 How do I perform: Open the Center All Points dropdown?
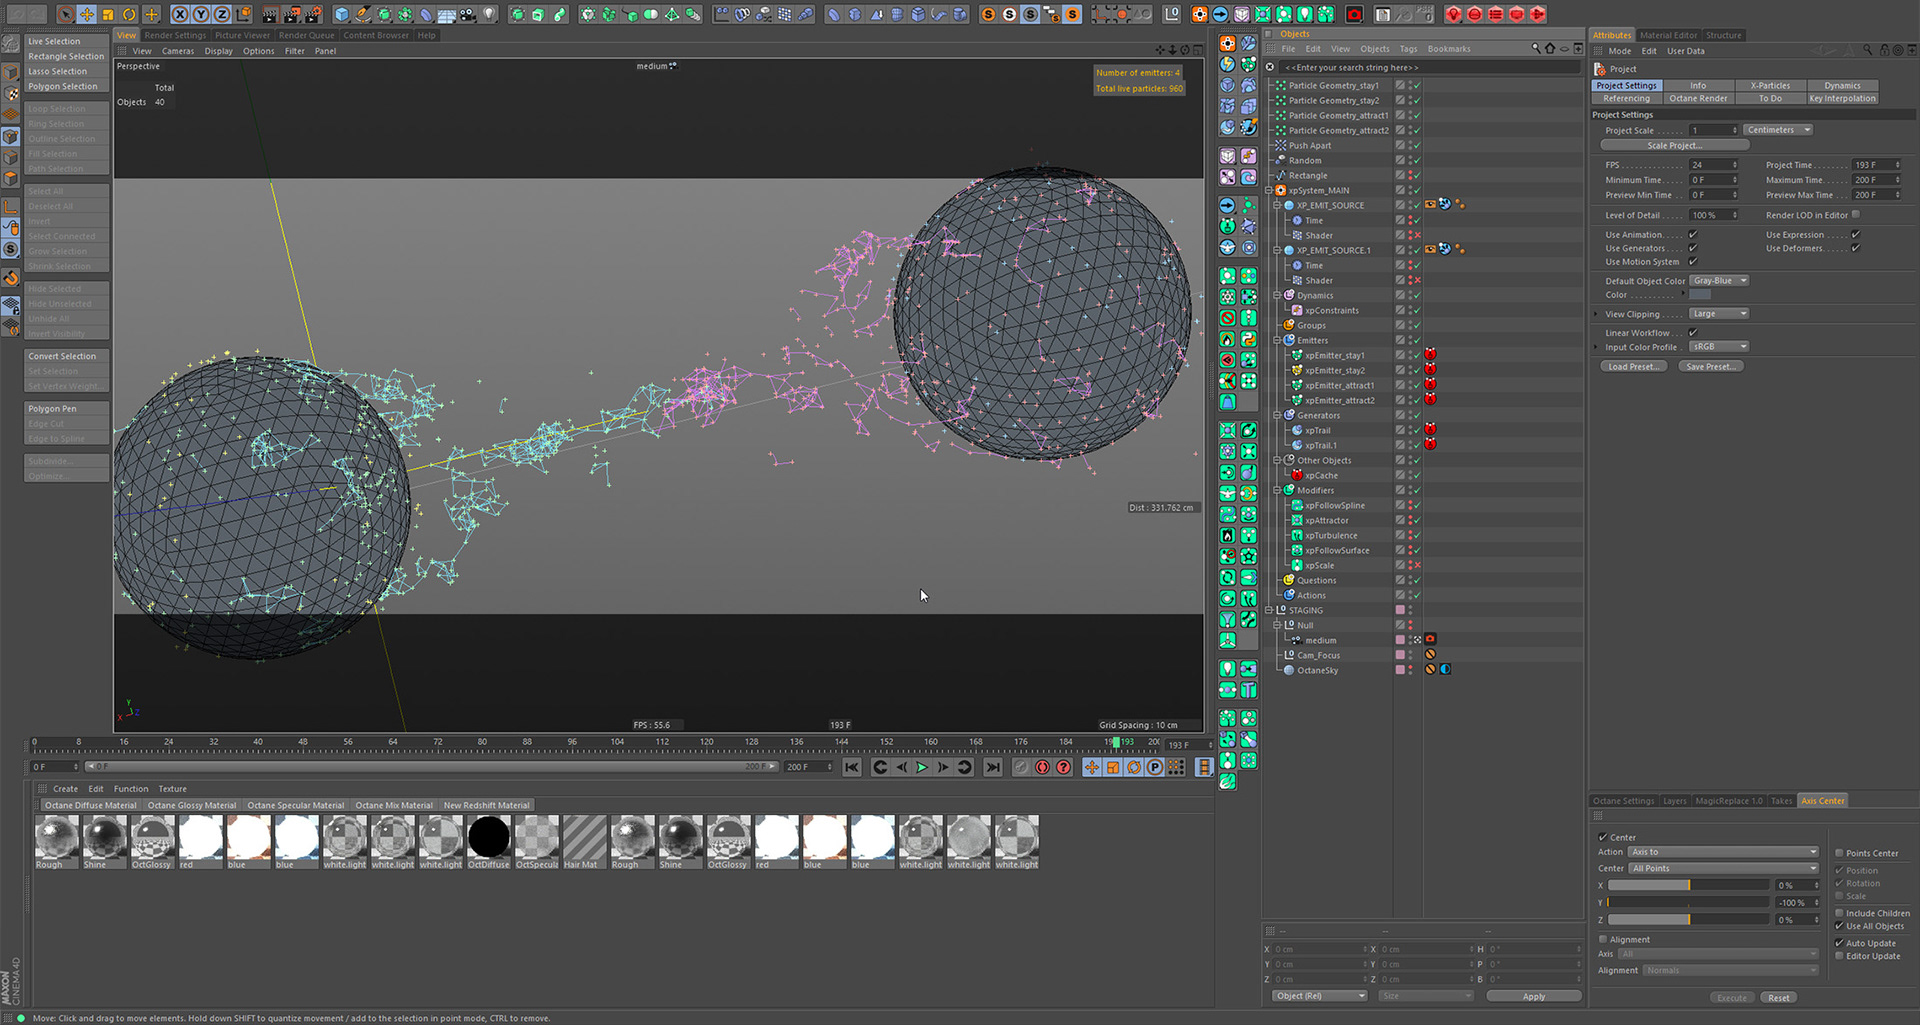(1723, 868)
